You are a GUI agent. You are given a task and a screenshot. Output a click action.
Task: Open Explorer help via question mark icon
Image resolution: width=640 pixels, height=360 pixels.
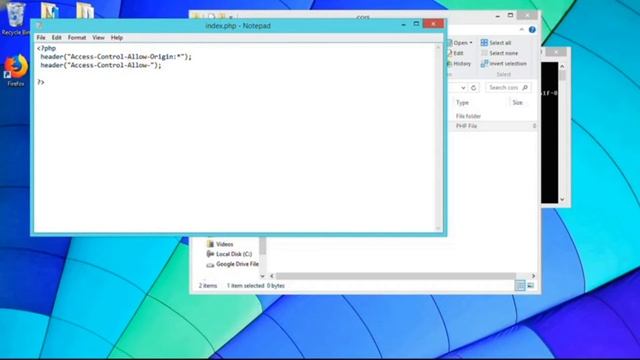(x=532, y=30)
